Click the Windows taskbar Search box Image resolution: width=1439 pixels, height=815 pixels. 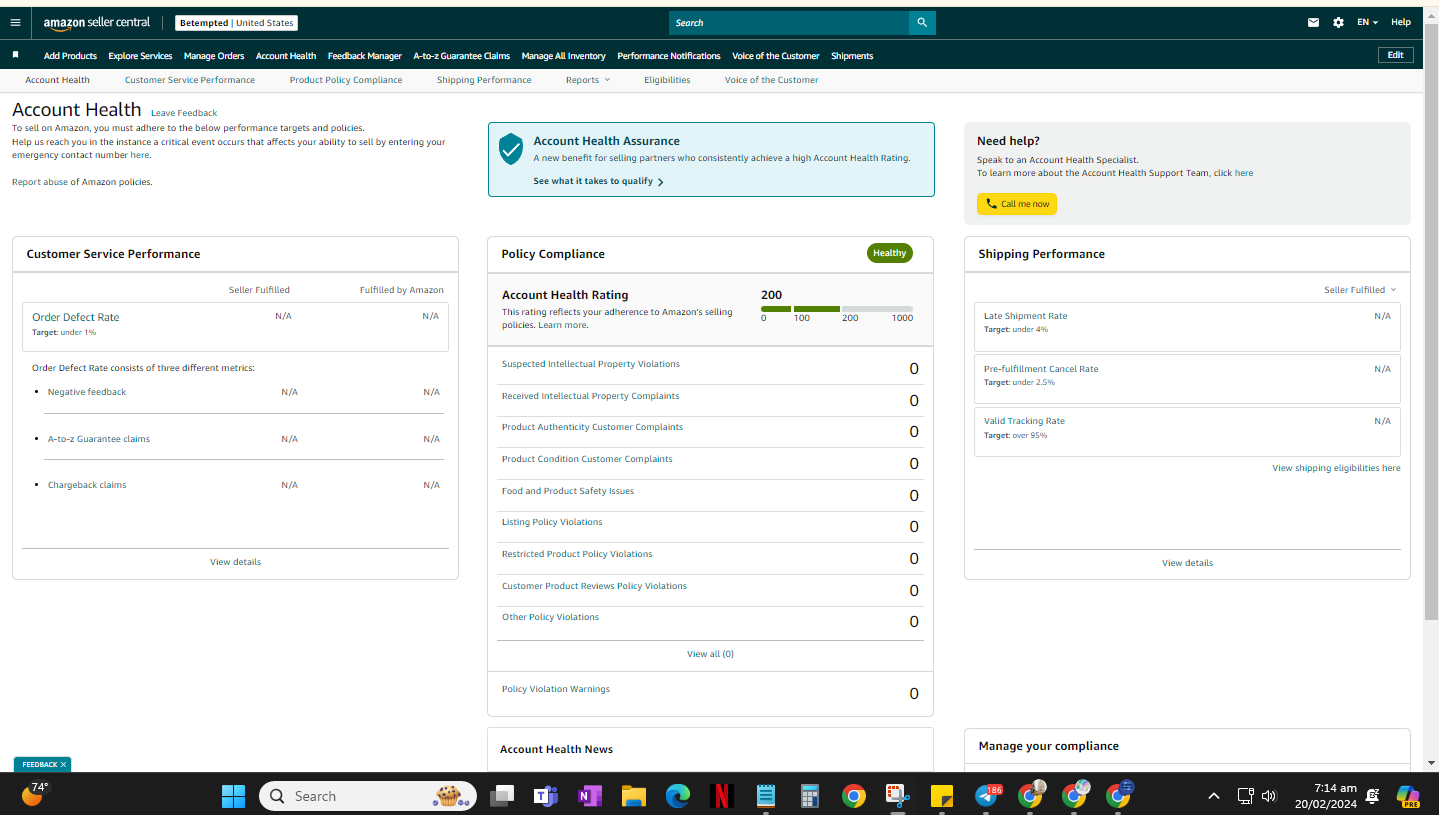coord(368,796)
